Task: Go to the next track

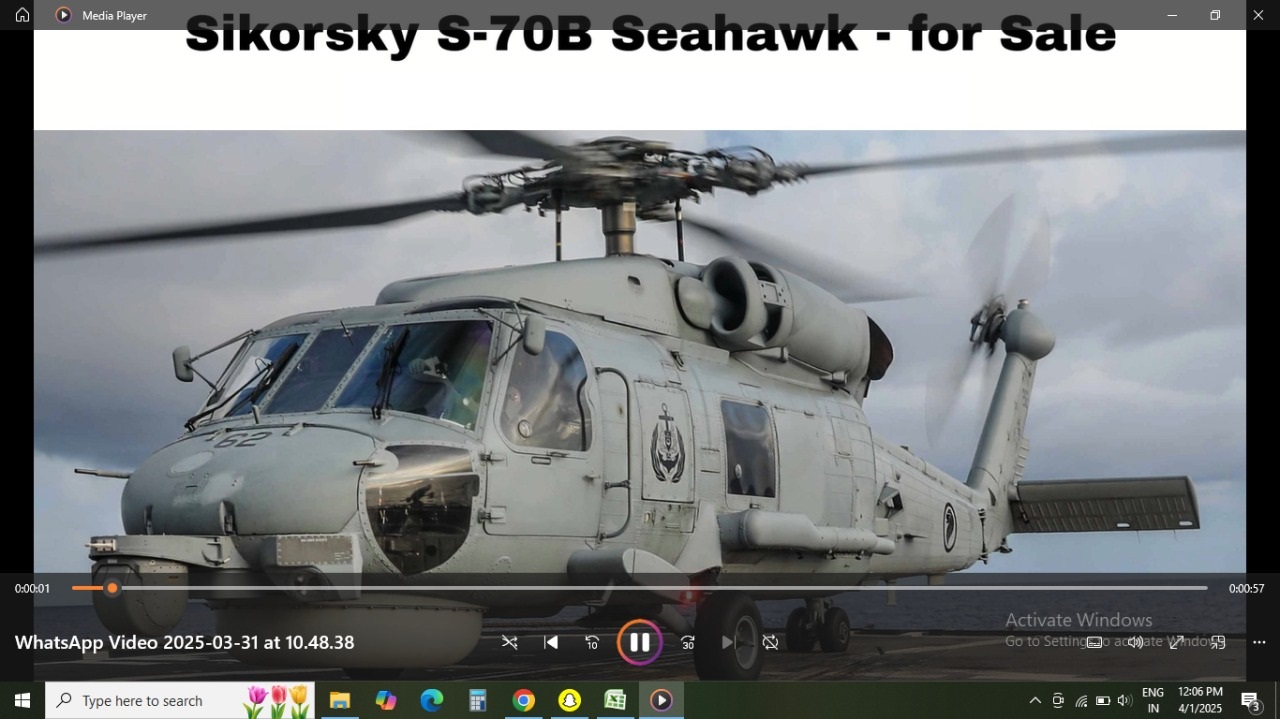Action: coord(729,642)
